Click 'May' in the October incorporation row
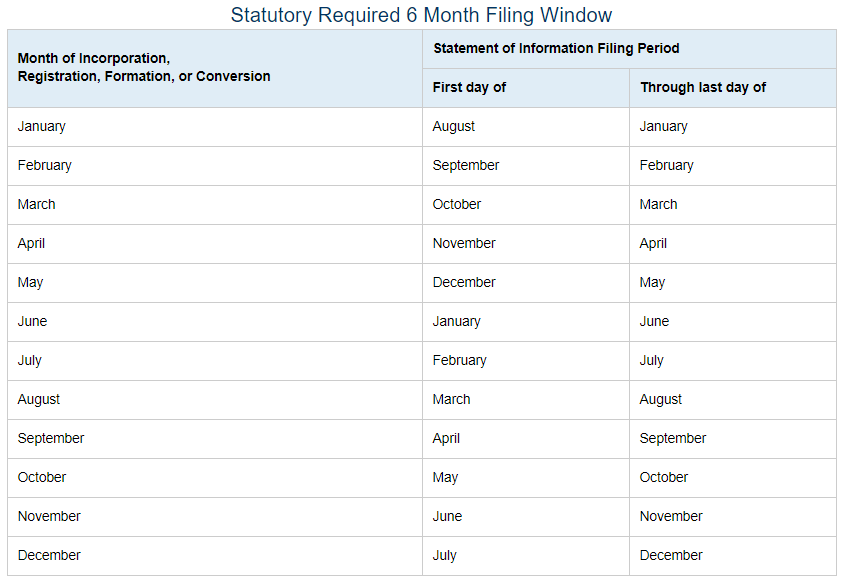 445,477
